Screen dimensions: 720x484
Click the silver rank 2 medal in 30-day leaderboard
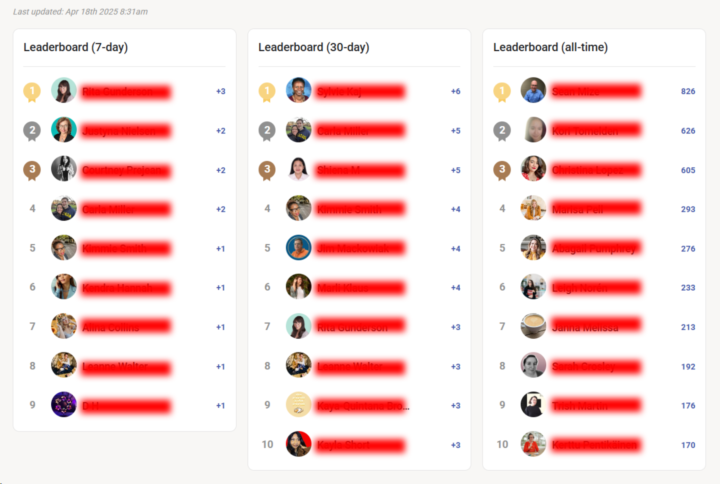click(x=267, y=131)
